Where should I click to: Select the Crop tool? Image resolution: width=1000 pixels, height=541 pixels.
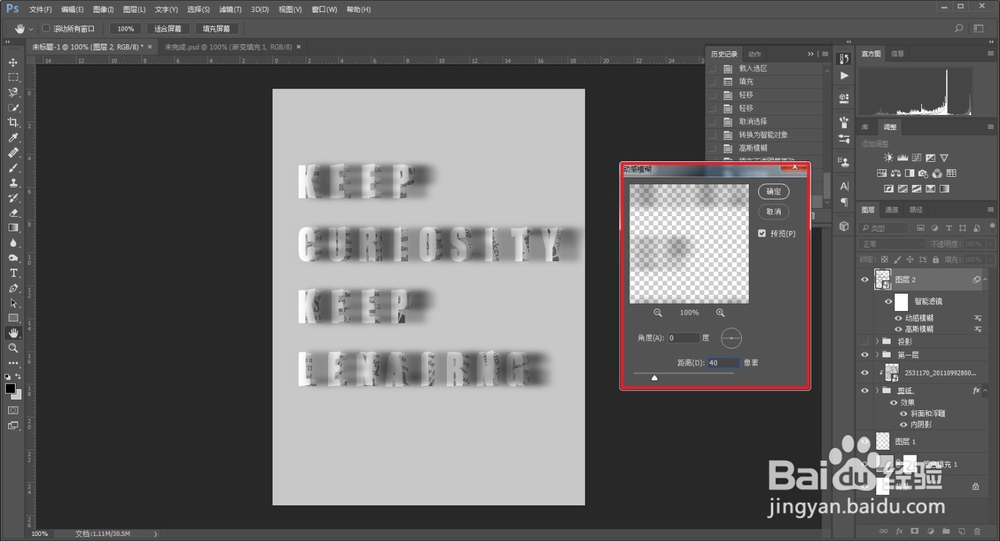tap(13, 122)
